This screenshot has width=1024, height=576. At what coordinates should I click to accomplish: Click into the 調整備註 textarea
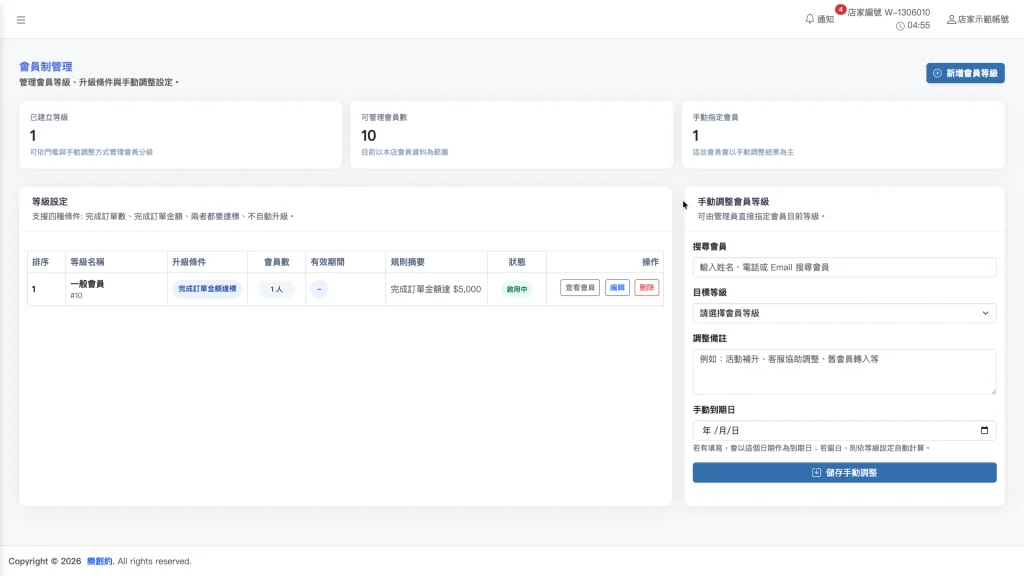point(844,371)
